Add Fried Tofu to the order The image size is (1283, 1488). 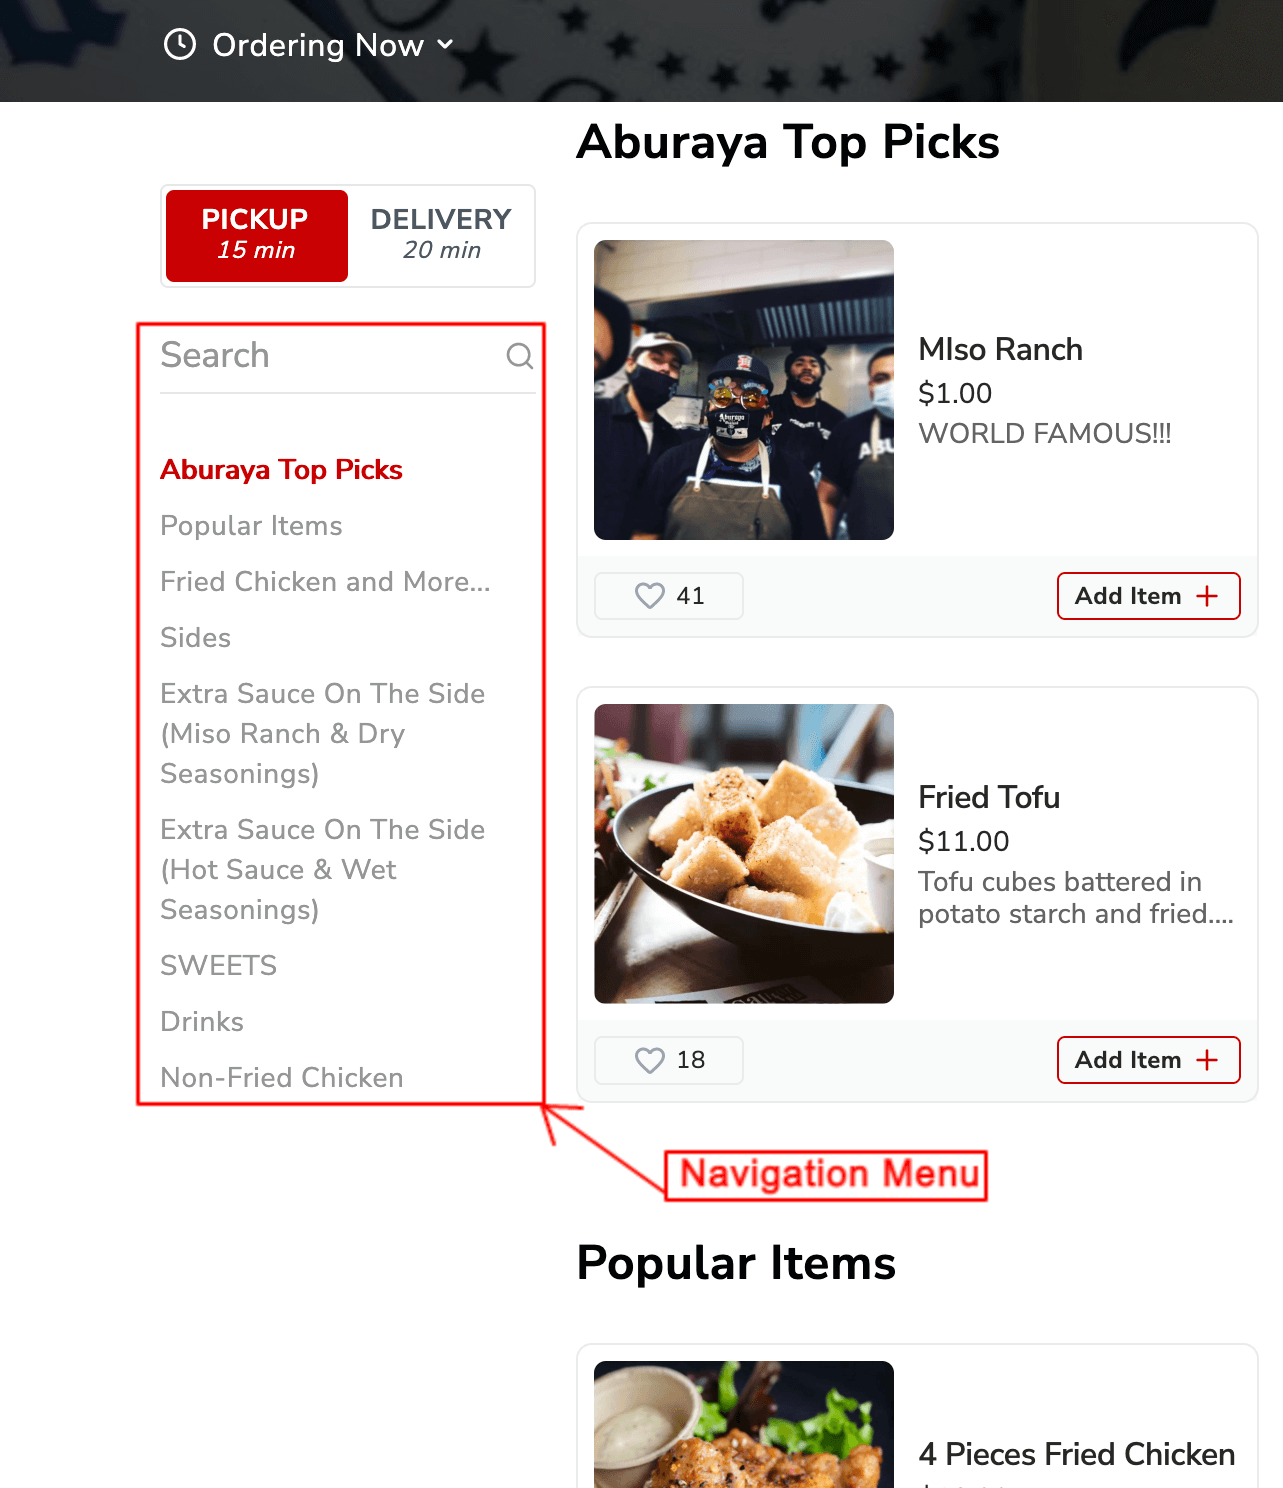(1148, 1060)
